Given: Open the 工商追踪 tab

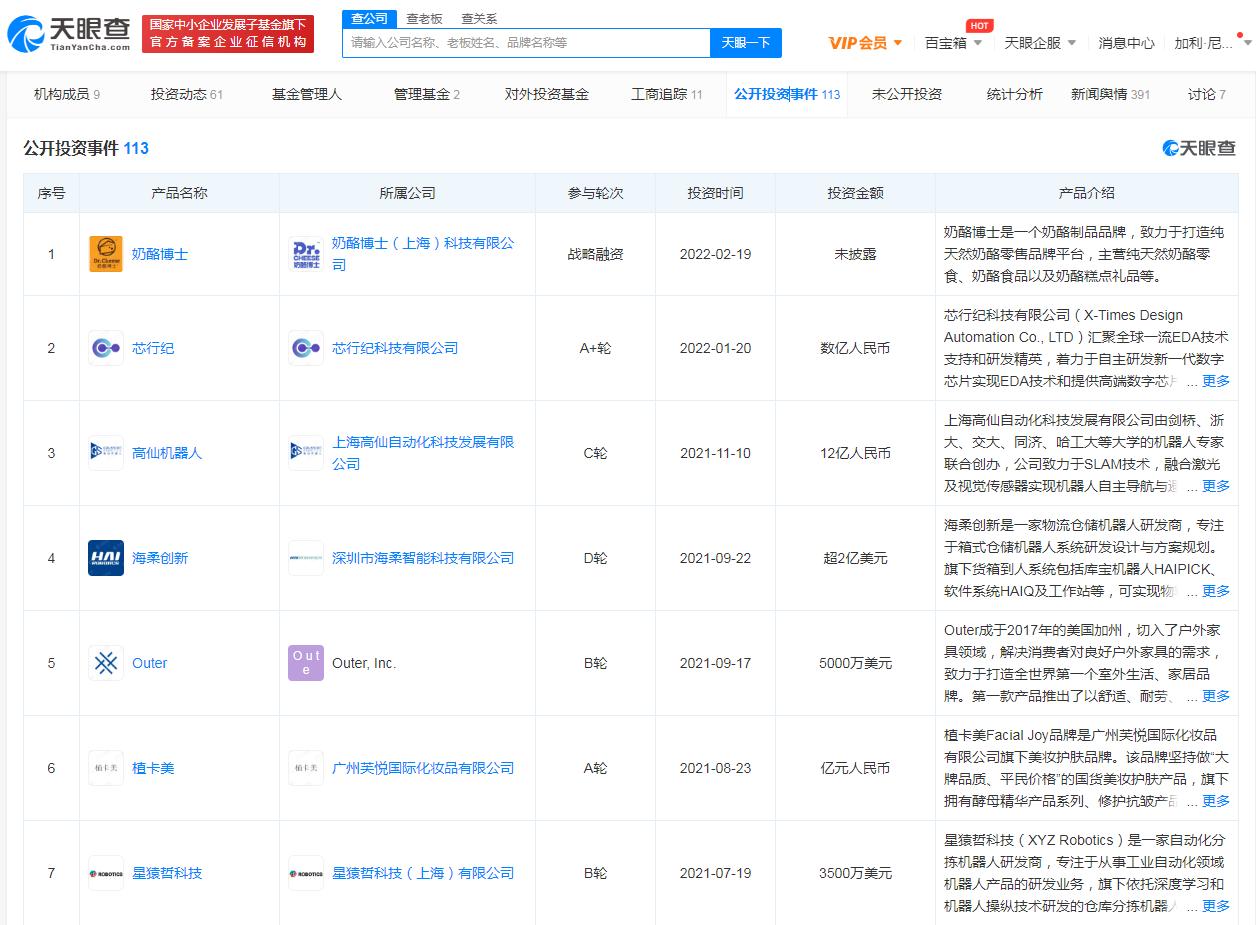Looking at the screenshot, I should point(667,94).
